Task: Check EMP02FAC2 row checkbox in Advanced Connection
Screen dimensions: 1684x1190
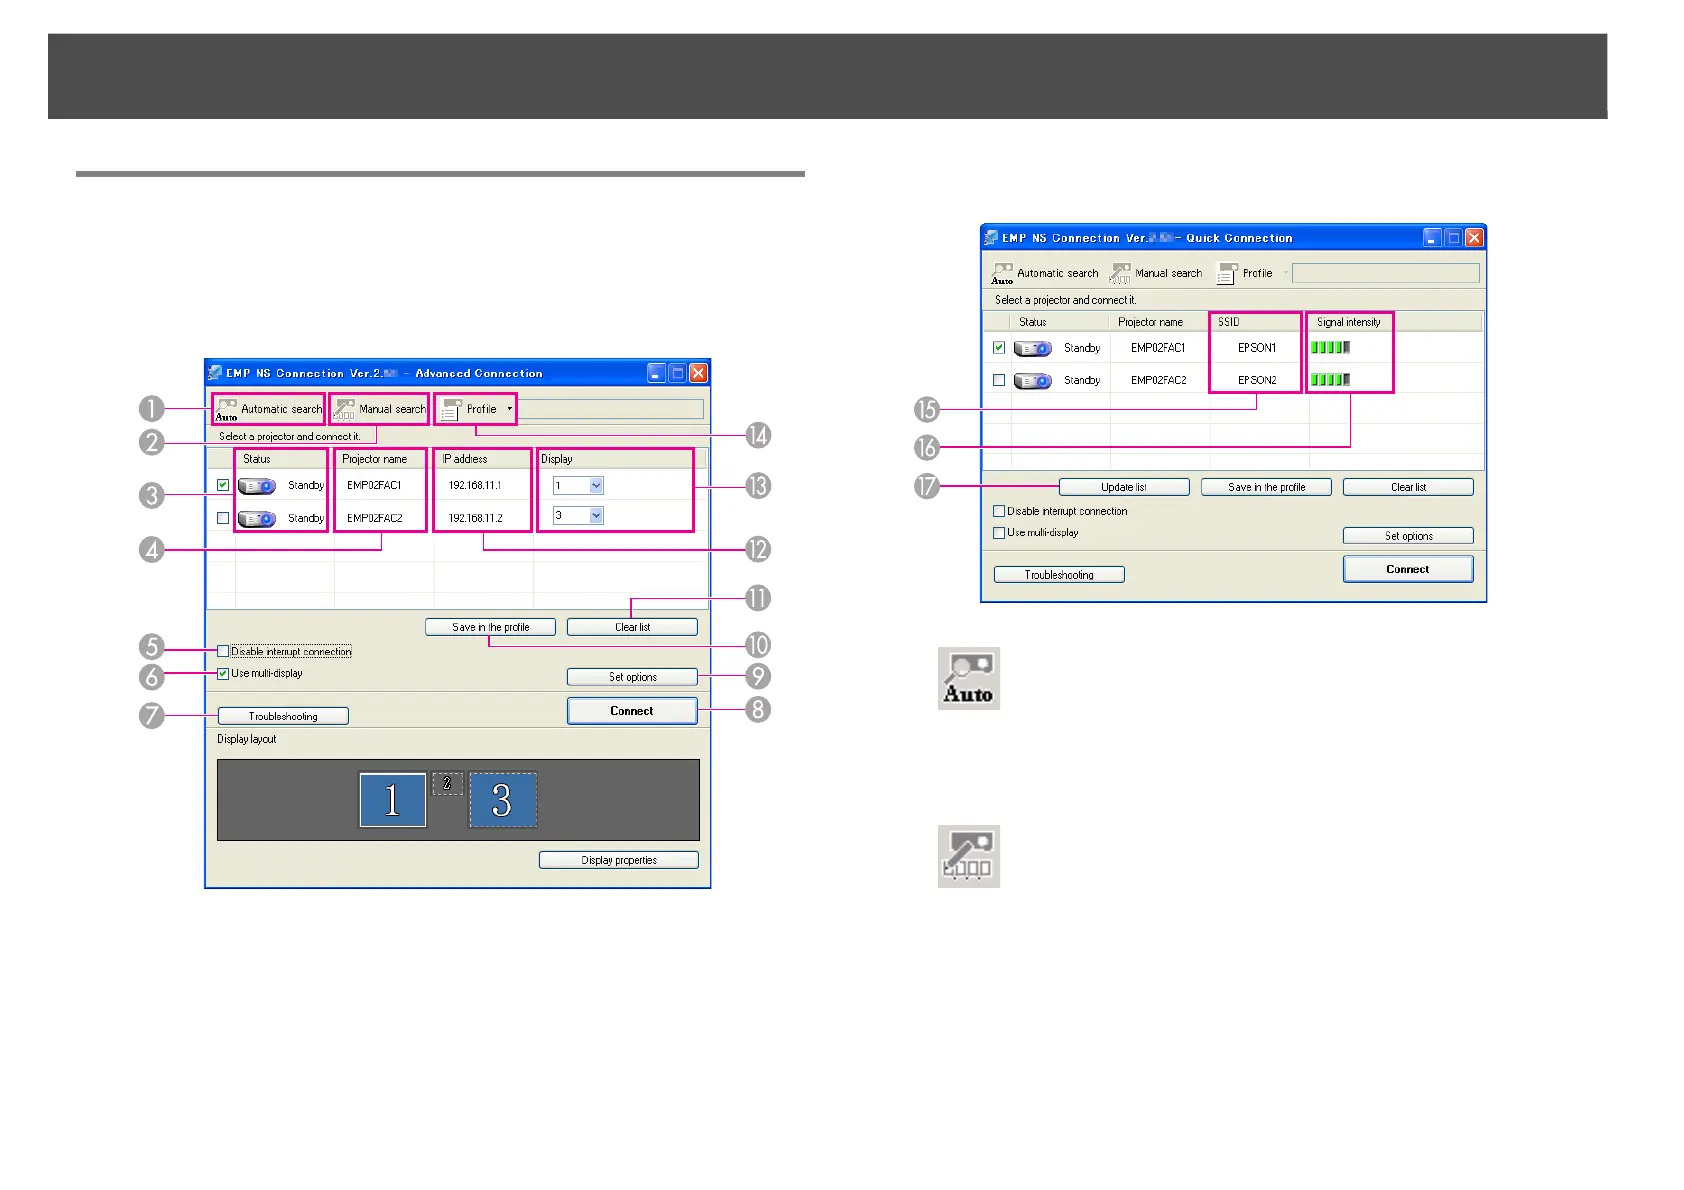Action: [223, 518]
